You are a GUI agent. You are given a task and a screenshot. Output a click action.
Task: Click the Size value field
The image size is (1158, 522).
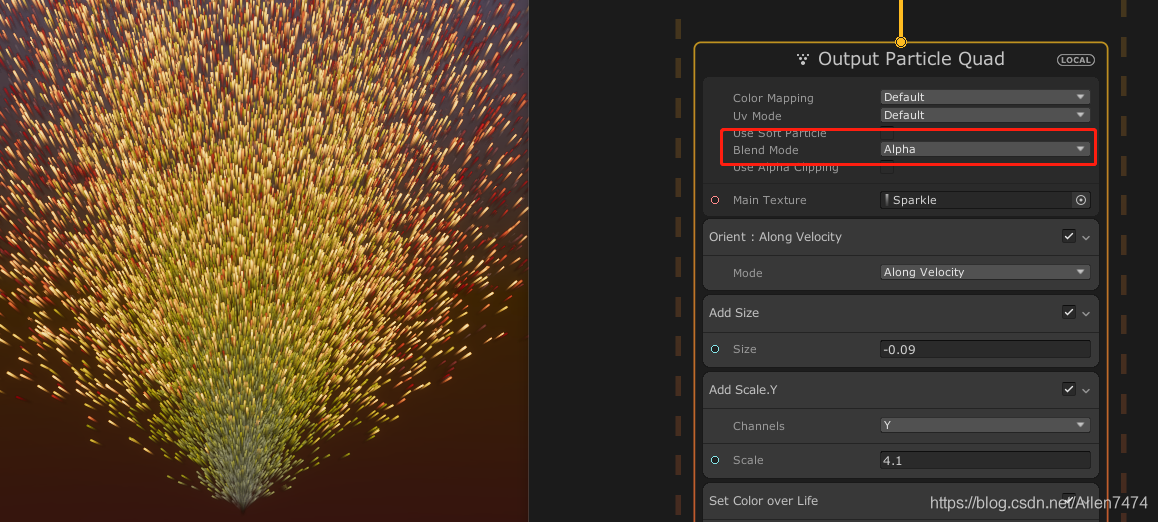[x=984, y=349]
